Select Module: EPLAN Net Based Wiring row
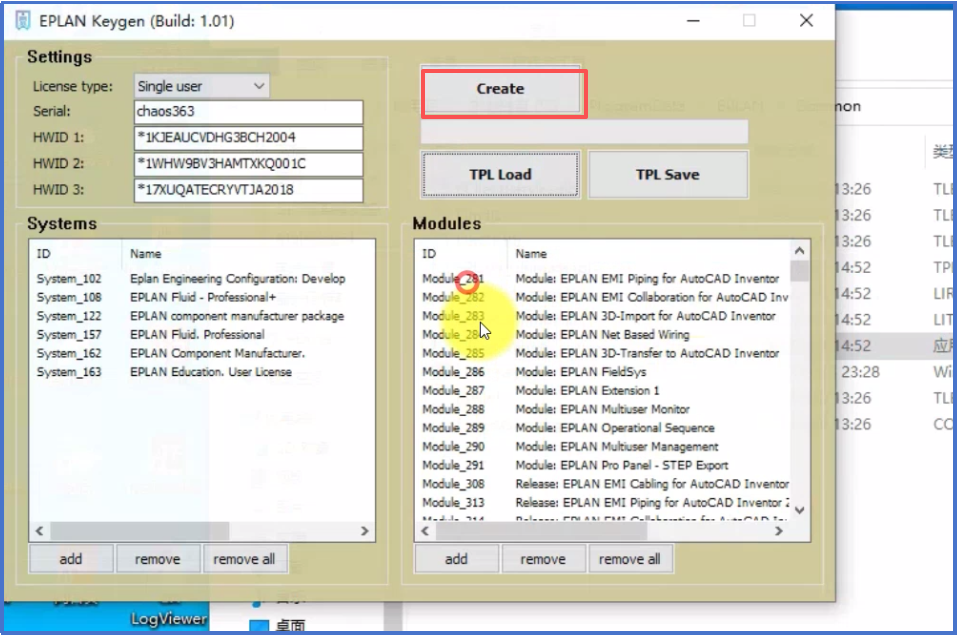Screen dimensions: 958x637 pos(603,335)
